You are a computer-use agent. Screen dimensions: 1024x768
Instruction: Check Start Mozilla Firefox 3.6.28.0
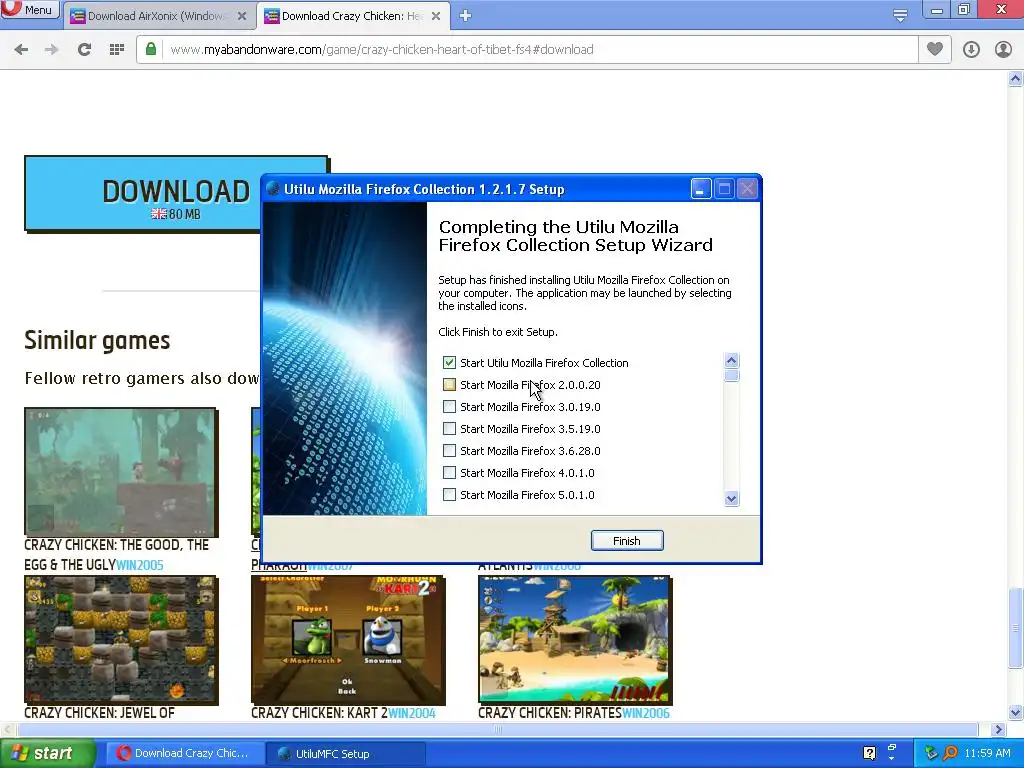coord(449,451)
